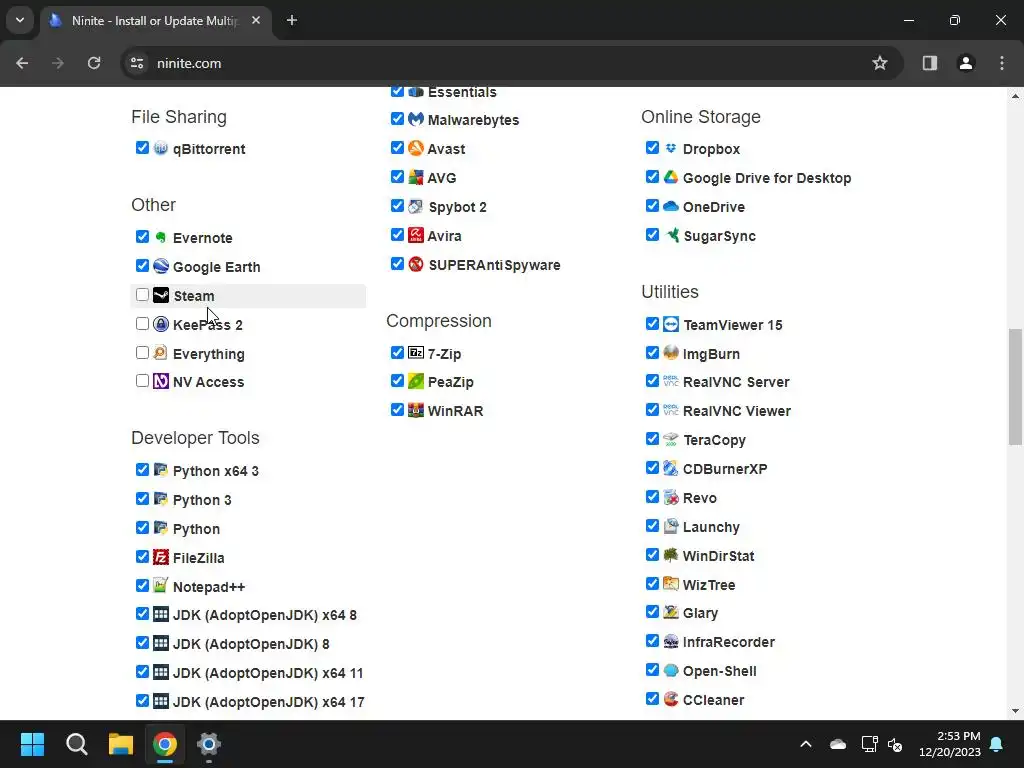Check the NV Access checkbox

[142, 381]
